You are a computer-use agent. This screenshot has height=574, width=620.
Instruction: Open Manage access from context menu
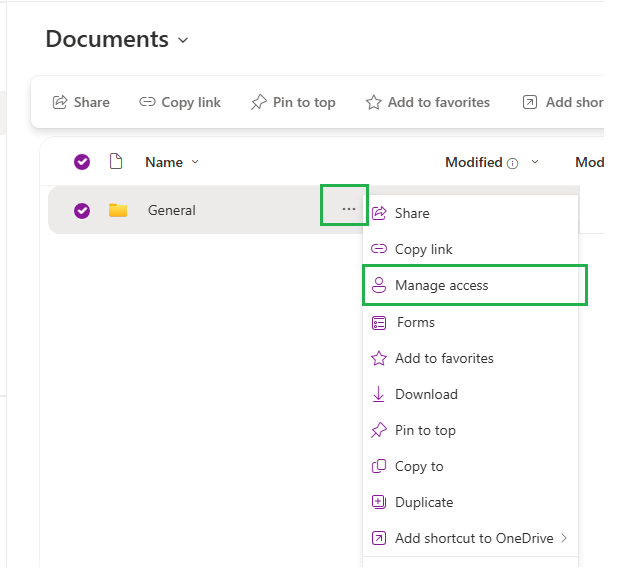tap(471, 285)
